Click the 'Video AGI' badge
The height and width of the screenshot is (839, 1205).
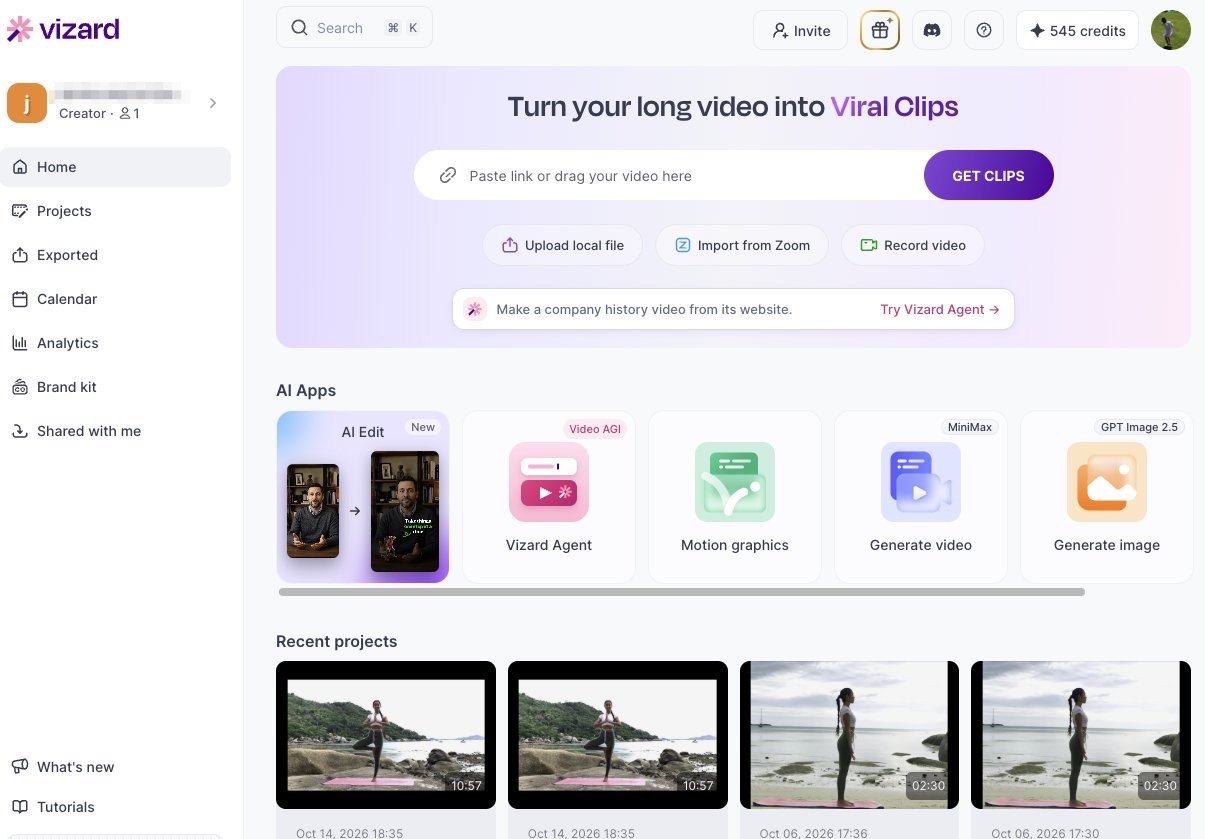[x=595, y=429]
